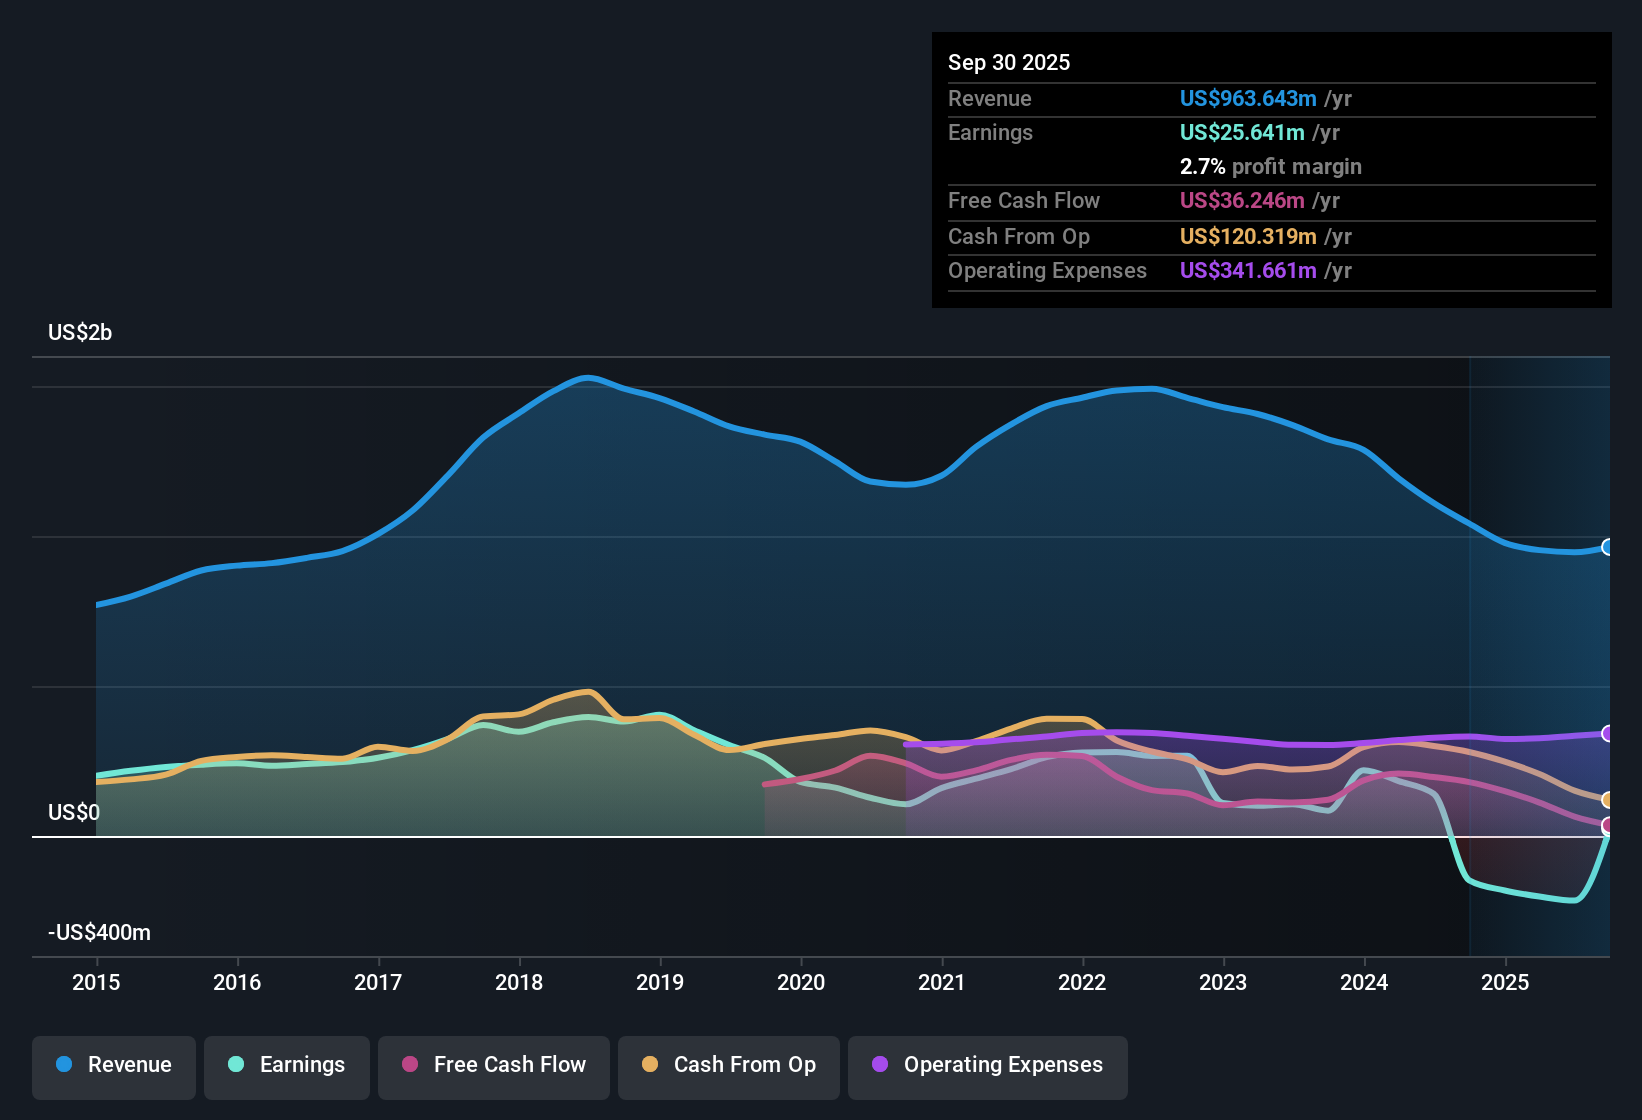This screenshot has width=1642, height=1120.
Task: Toggle the Earnings series visibility
Action: [287, 1065]
